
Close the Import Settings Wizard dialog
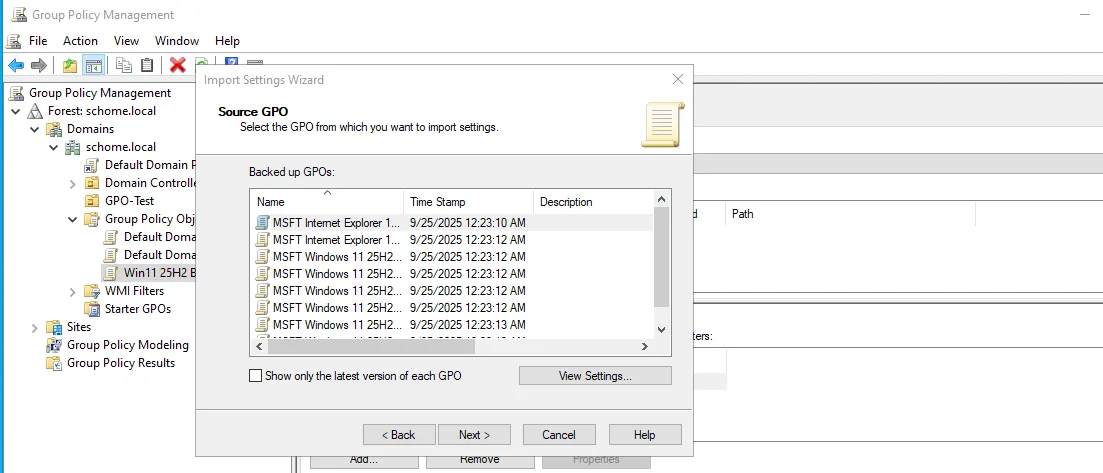677,80
